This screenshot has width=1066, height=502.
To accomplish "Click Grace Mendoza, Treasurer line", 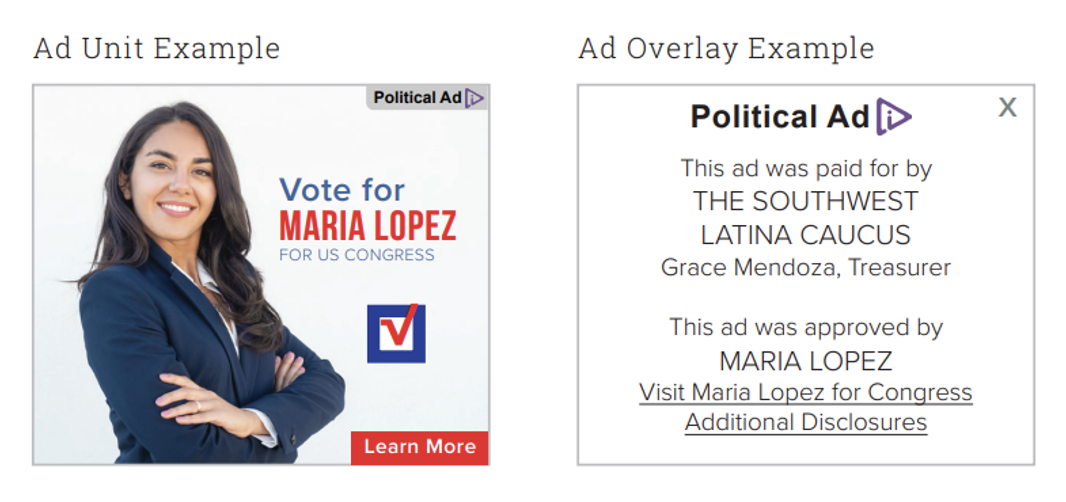I will (806, 267).
